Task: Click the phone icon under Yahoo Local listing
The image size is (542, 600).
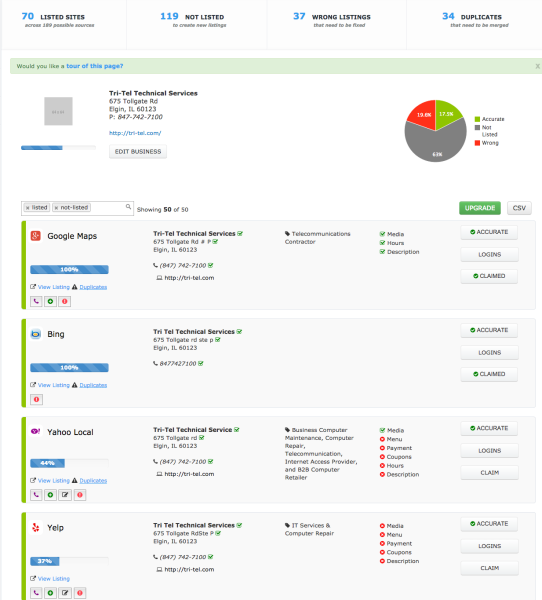Action: (x=36, y=495)
